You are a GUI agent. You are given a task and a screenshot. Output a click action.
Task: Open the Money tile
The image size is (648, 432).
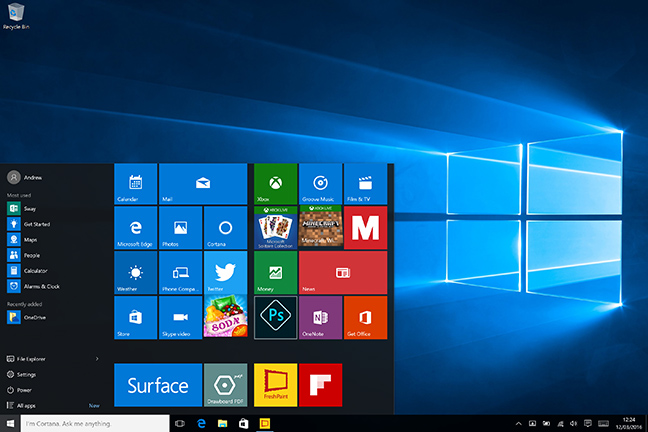276,272
